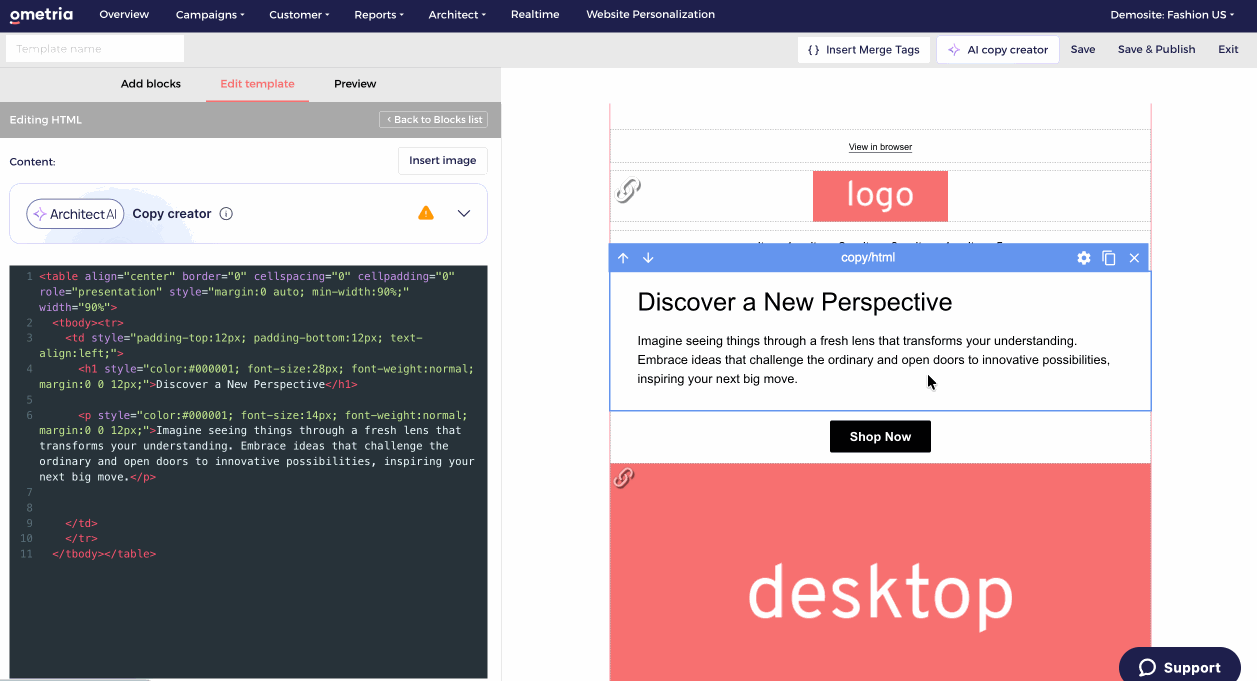Go to the Overview page
The width and height of the screenshot is (1257, 681).
[124, 15]
